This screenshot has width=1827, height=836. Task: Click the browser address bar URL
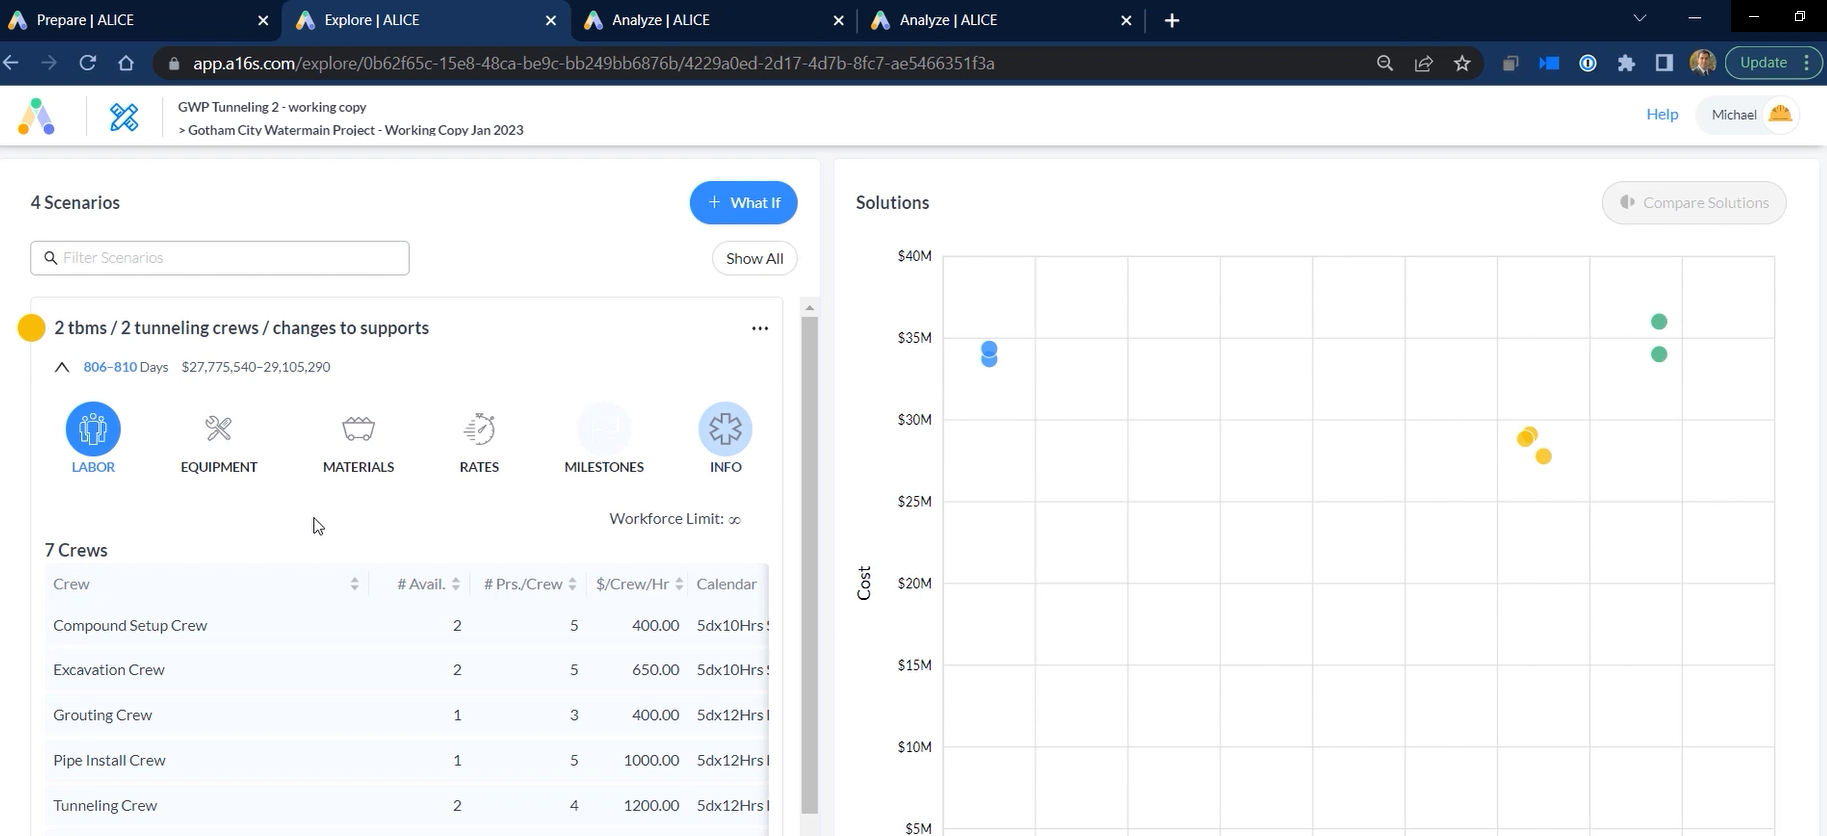593,63
